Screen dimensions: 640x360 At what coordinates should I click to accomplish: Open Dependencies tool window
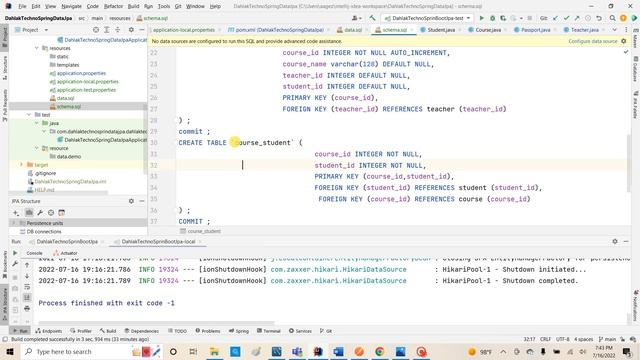[x=142, y=331]
